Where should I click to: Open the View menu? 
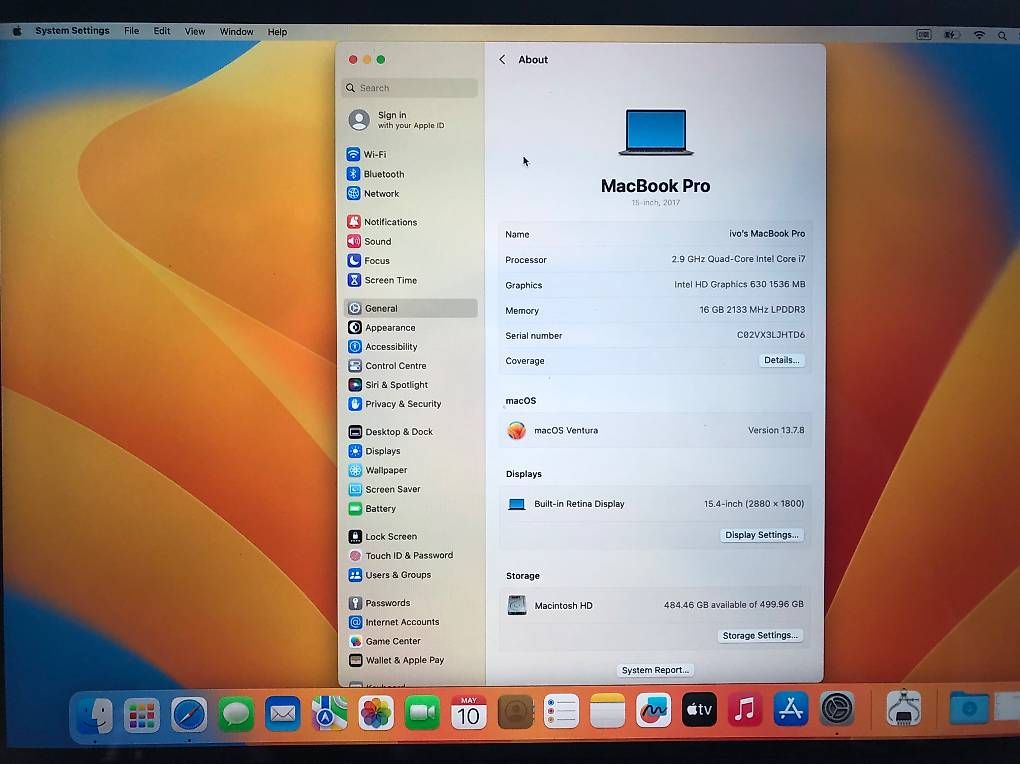[x=195, y=31]
